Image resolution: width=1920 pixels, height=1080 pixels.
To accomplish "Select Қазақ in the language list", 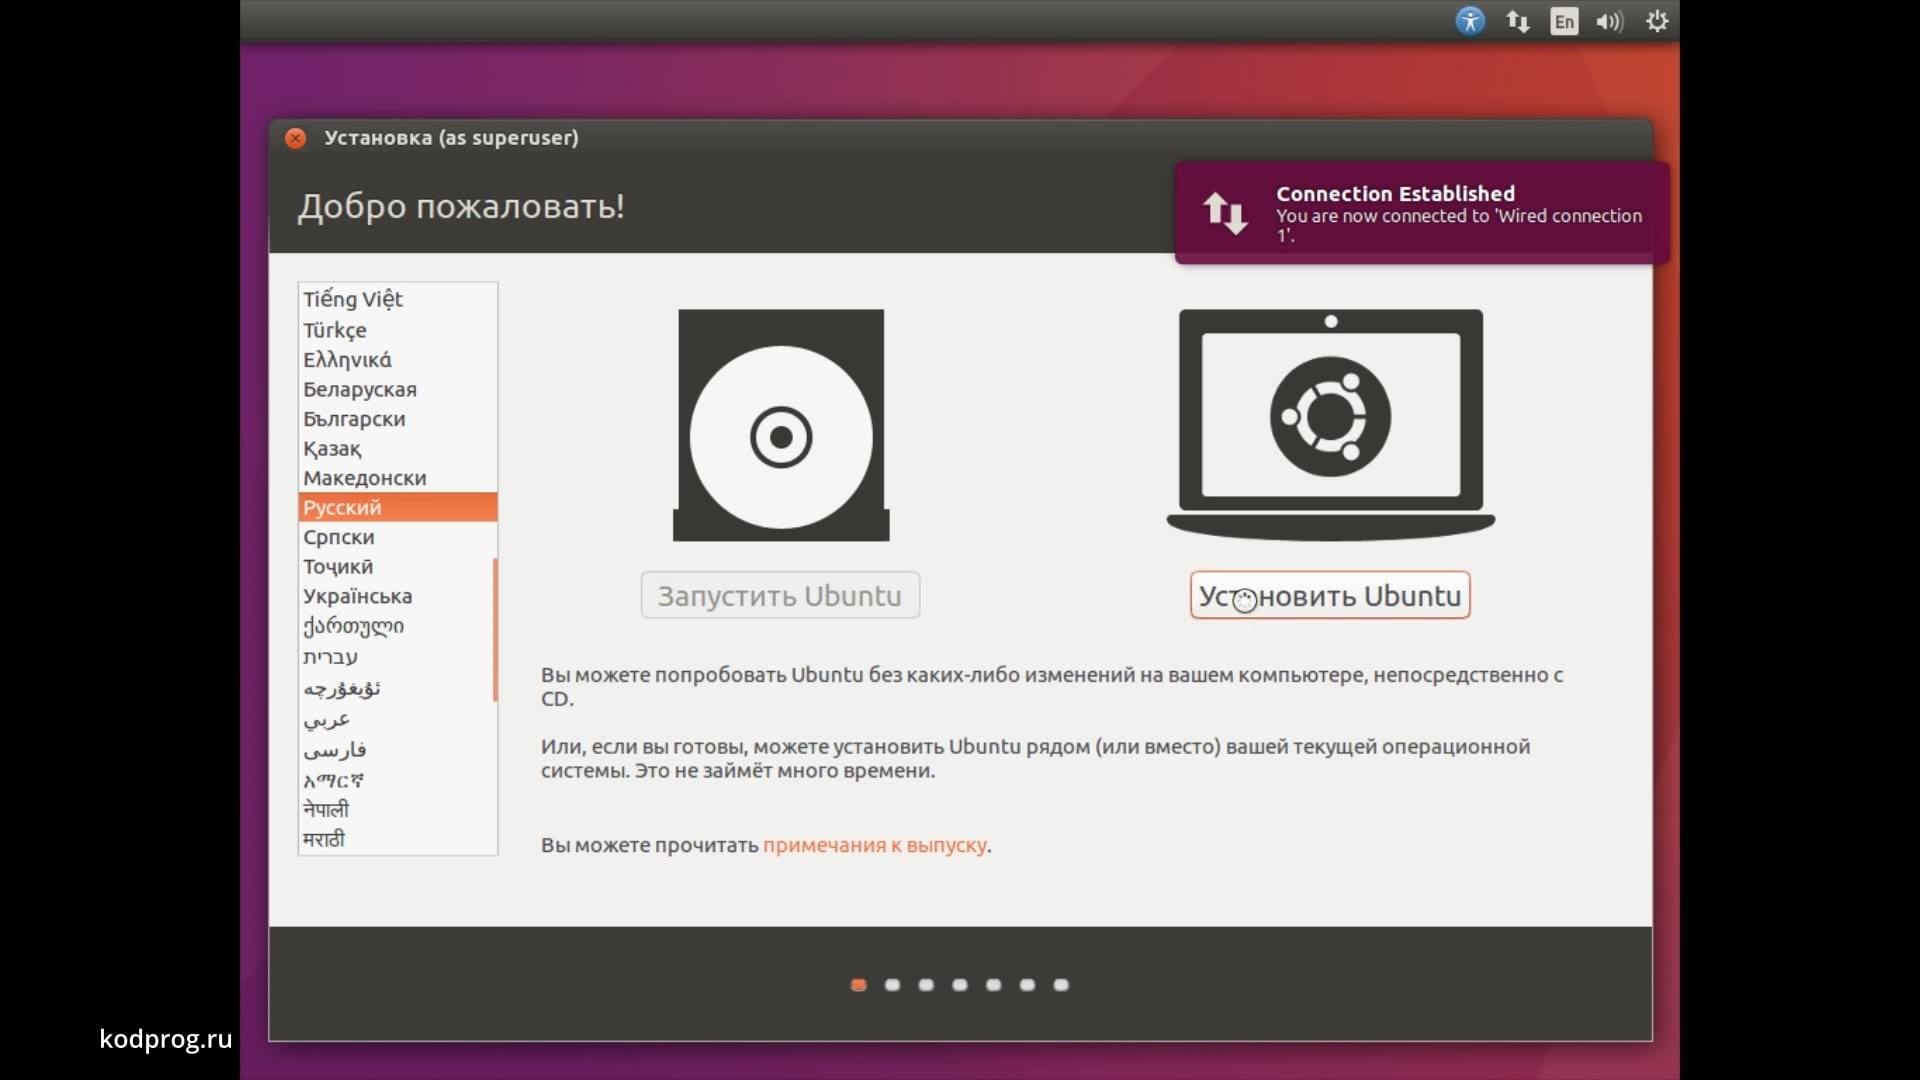I will tap(398, 448).
